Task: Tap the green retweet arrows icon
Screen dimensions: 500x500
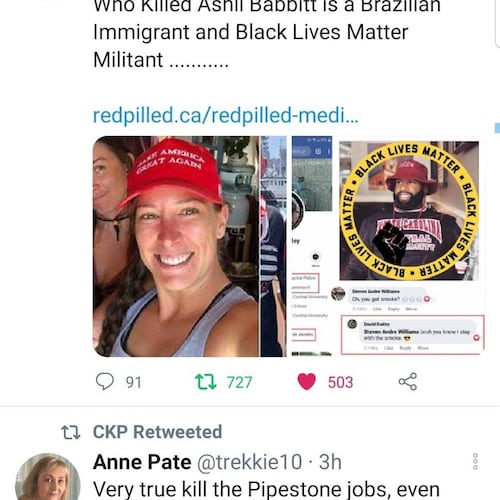Action: point(206,382)
